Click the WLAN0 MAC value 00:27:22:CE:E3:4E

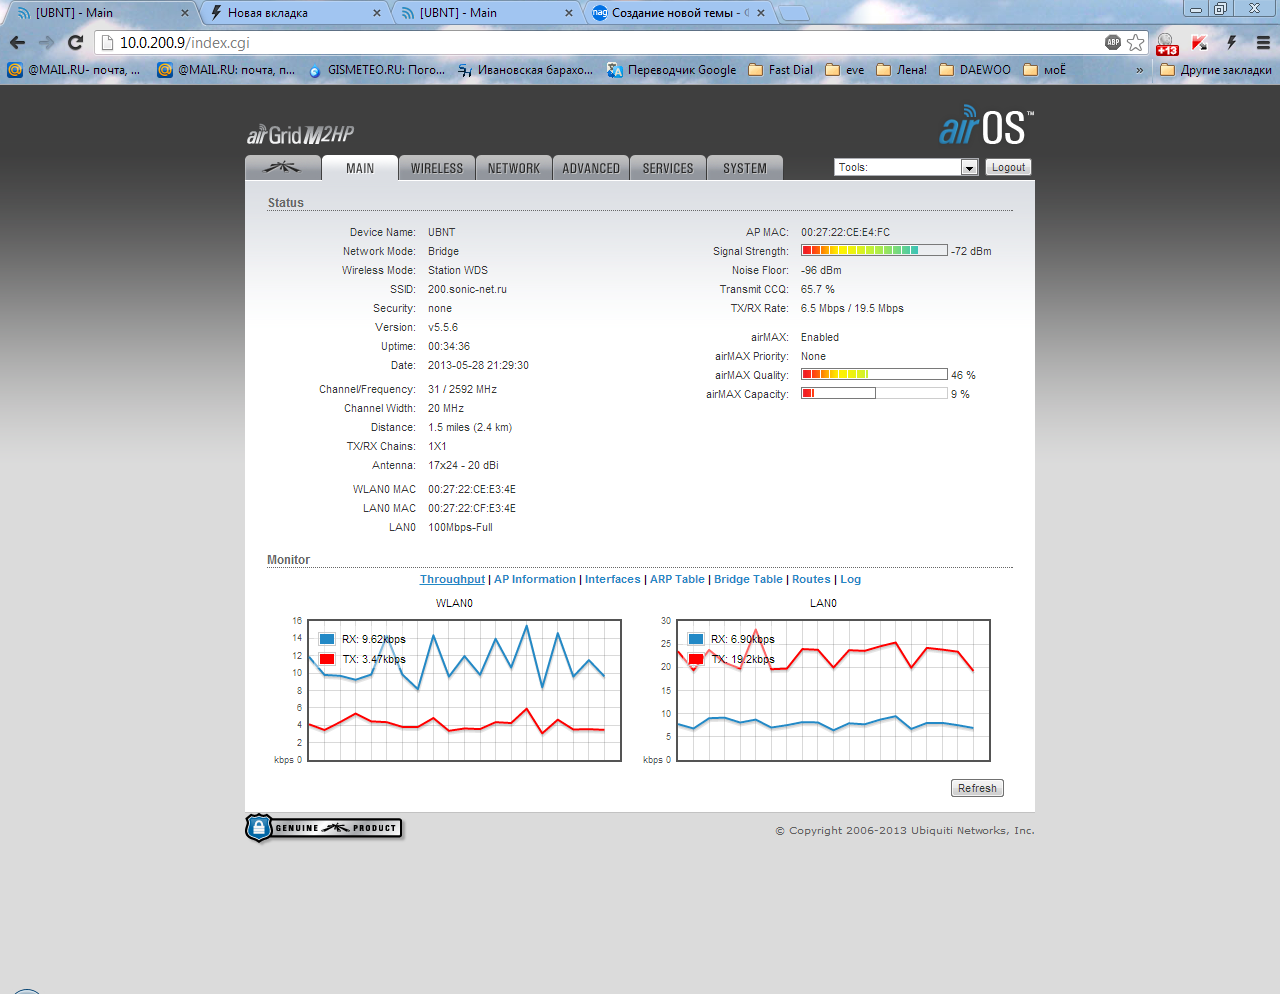click(472, 489)
